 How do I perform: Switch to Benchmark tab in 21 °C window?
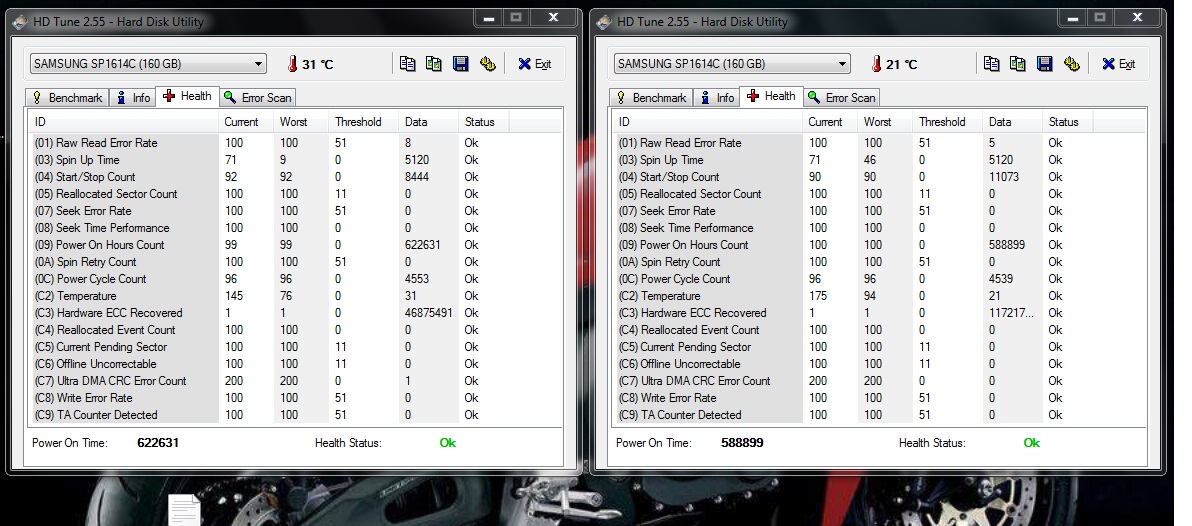pos(651,97)
